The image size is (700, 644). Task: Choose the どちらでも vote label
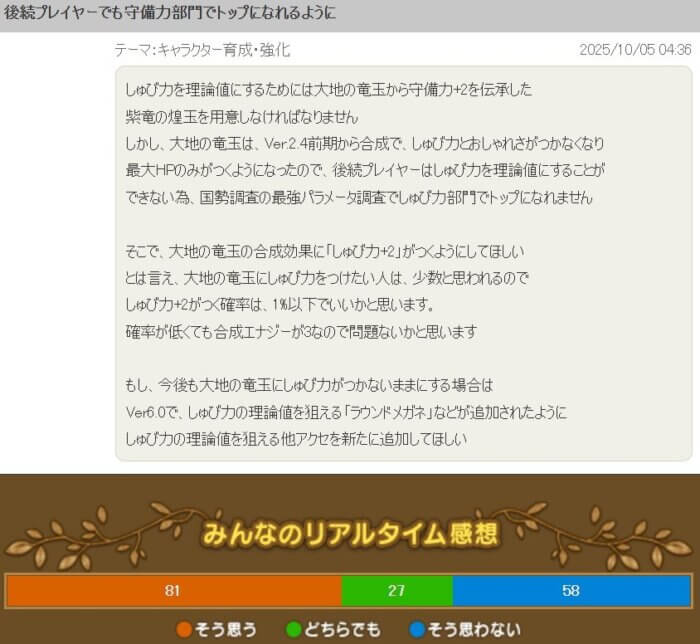343,629
